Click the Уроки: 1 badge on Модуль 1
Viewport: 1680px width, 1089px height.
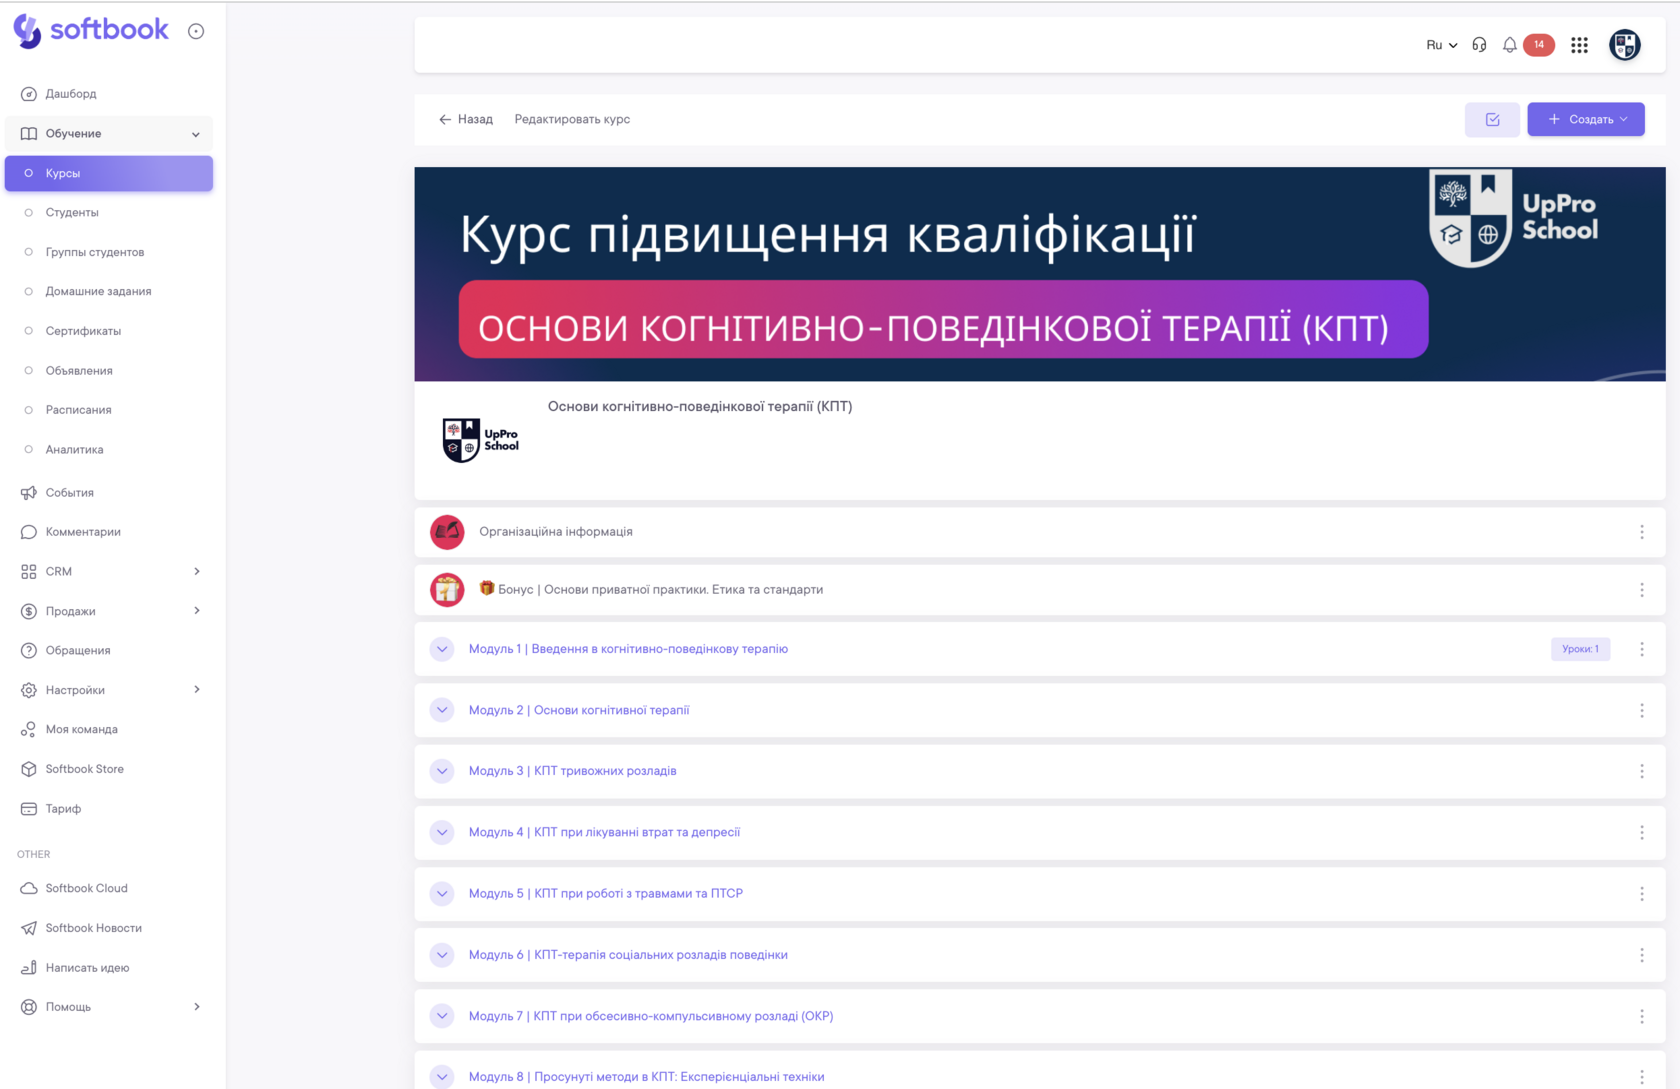coord(1580,649)
